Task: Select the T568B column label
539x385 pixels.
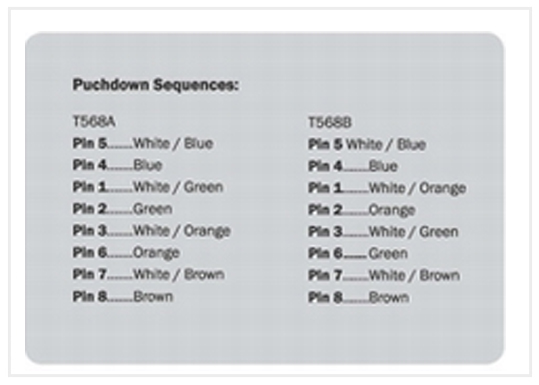Action: coord(330,122)
